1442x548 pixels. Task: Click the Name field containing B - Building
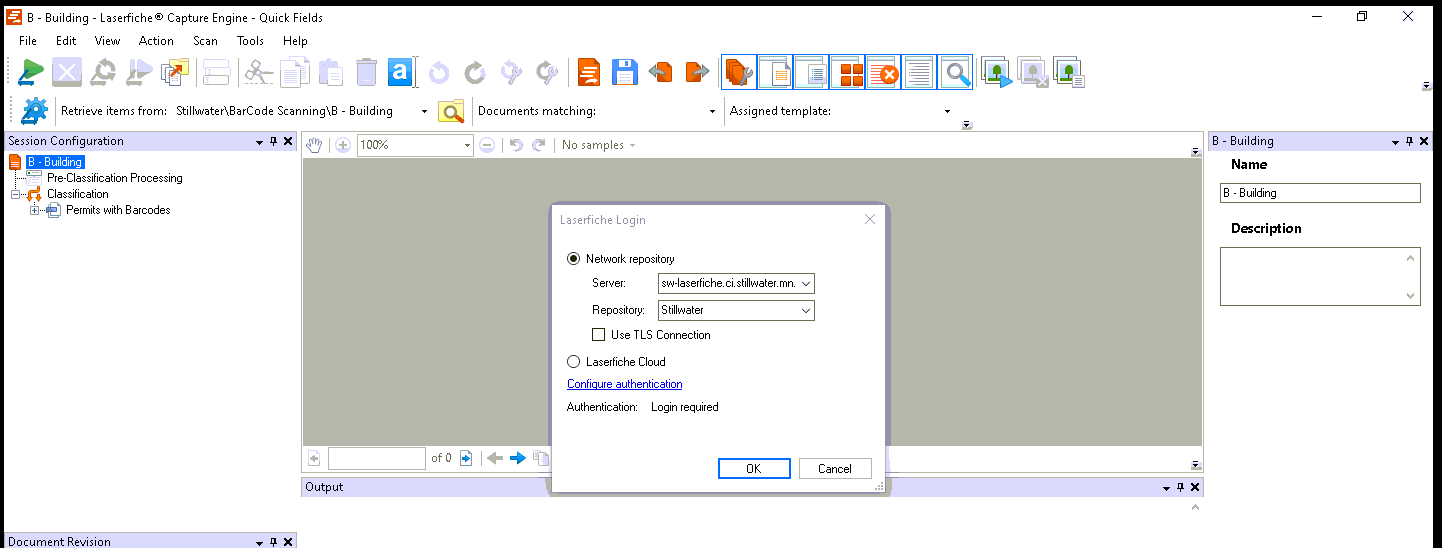(1320, 193)
